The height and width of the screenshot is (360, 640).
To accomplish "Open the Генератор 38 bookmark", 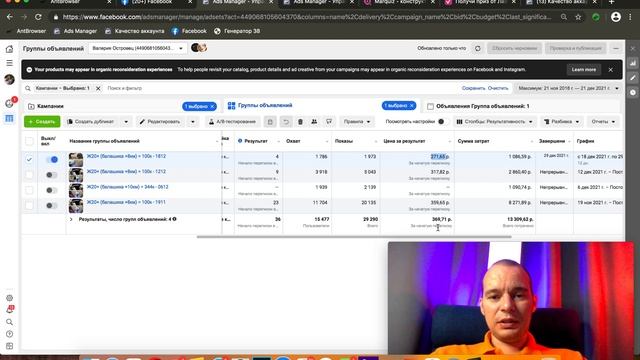I will (x=237, y=31).
